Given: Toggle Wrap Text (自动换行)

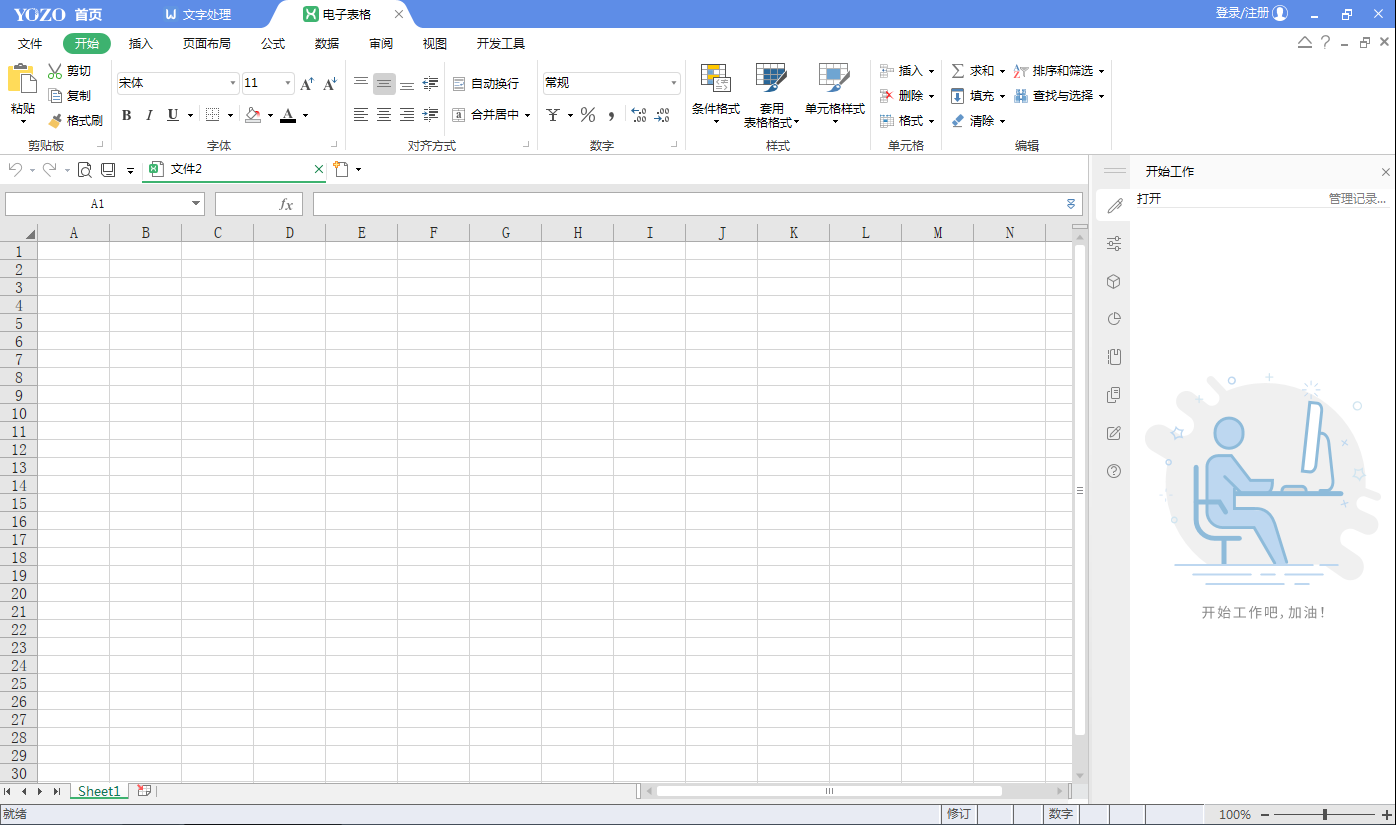Looking at the screenshot, I should coord(486,84).
